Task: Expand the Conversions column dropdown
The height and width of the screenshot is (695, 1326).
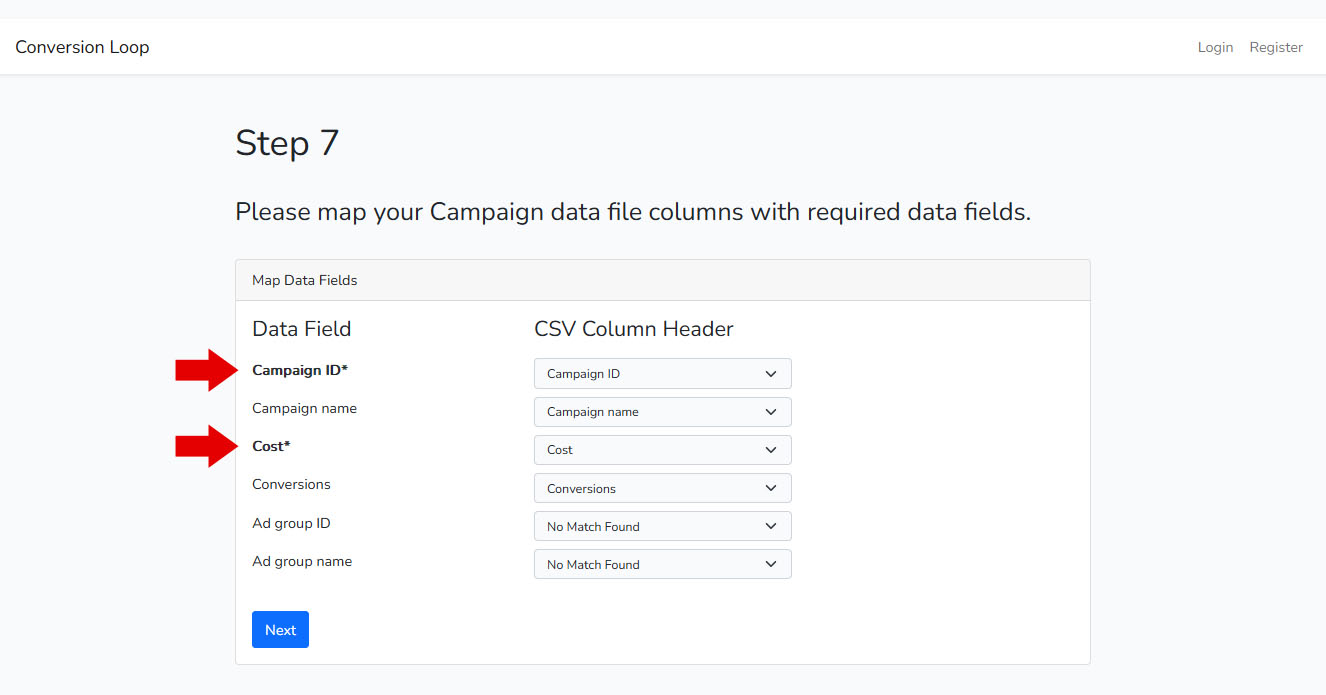Action: (x=662, y=488)
